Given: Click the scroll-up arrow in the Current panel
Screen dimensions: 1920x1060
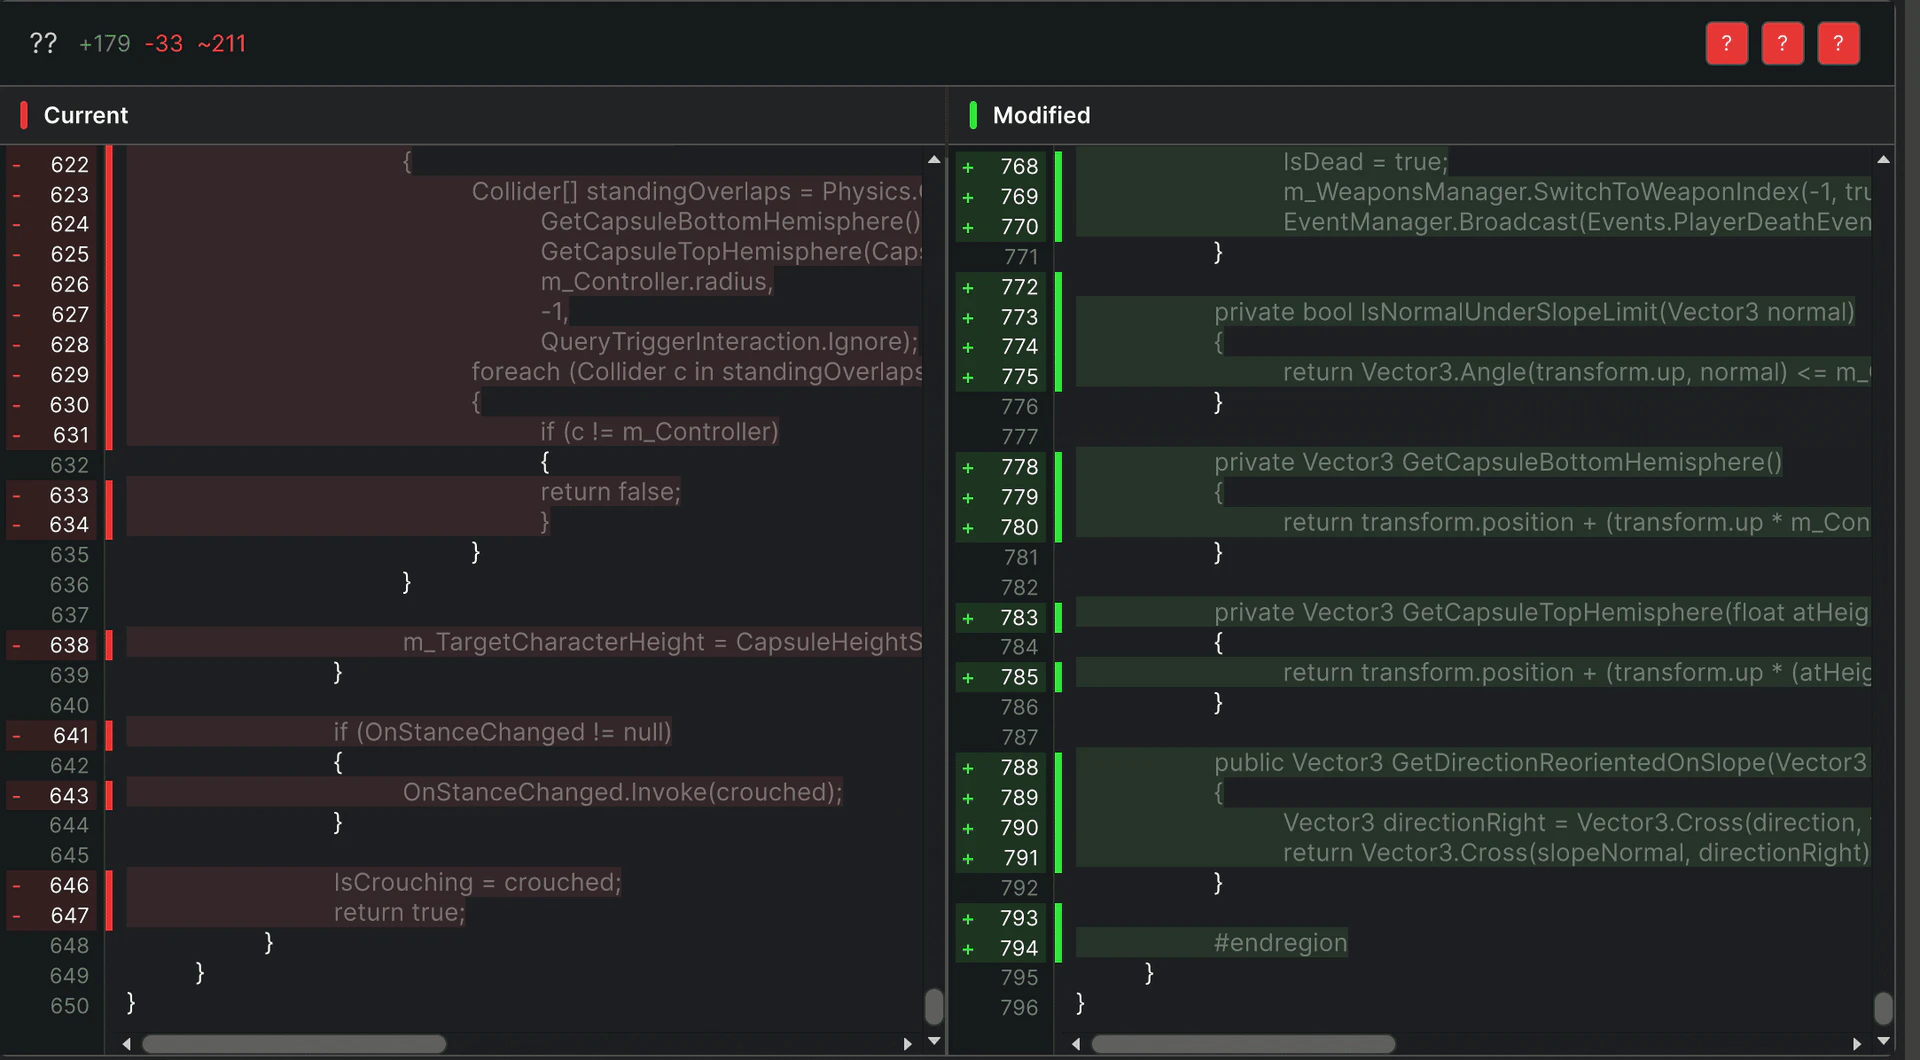Looking at the screenshot, I should click(x=933, y=158).
